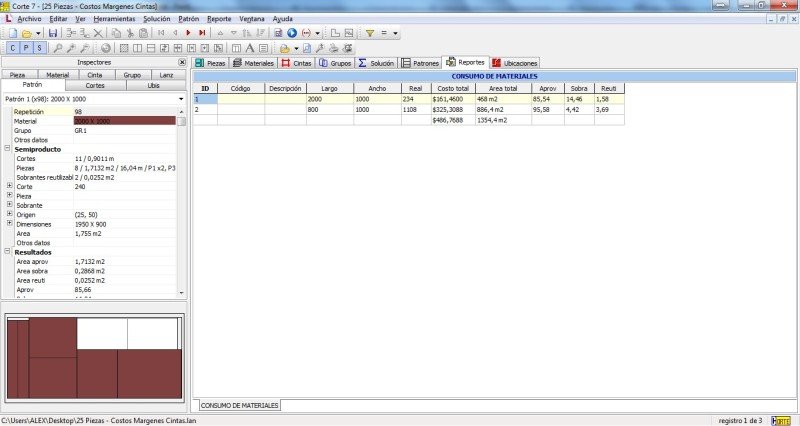Viewport: 800px width, 426px height.
Task: Click the cutting pattern preview thumbnail
Action: coord(95,358)
